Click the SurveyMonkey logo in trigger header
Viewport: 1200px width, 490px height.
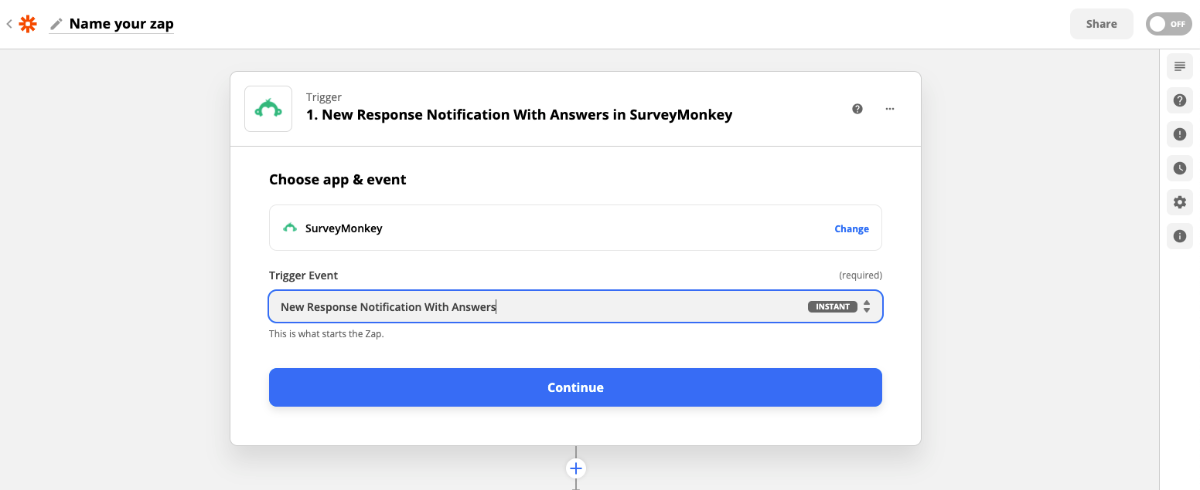point(268,109)
